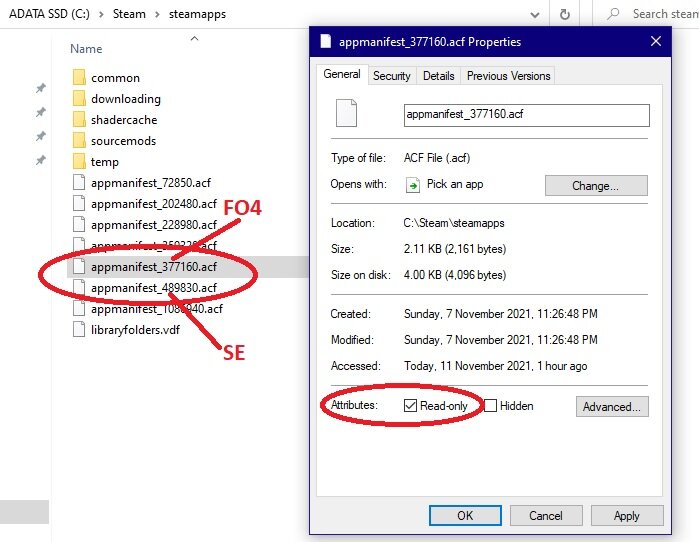Click the shadercache folder name
Viewport: 699px width, 542px height.
pos(124,120)
